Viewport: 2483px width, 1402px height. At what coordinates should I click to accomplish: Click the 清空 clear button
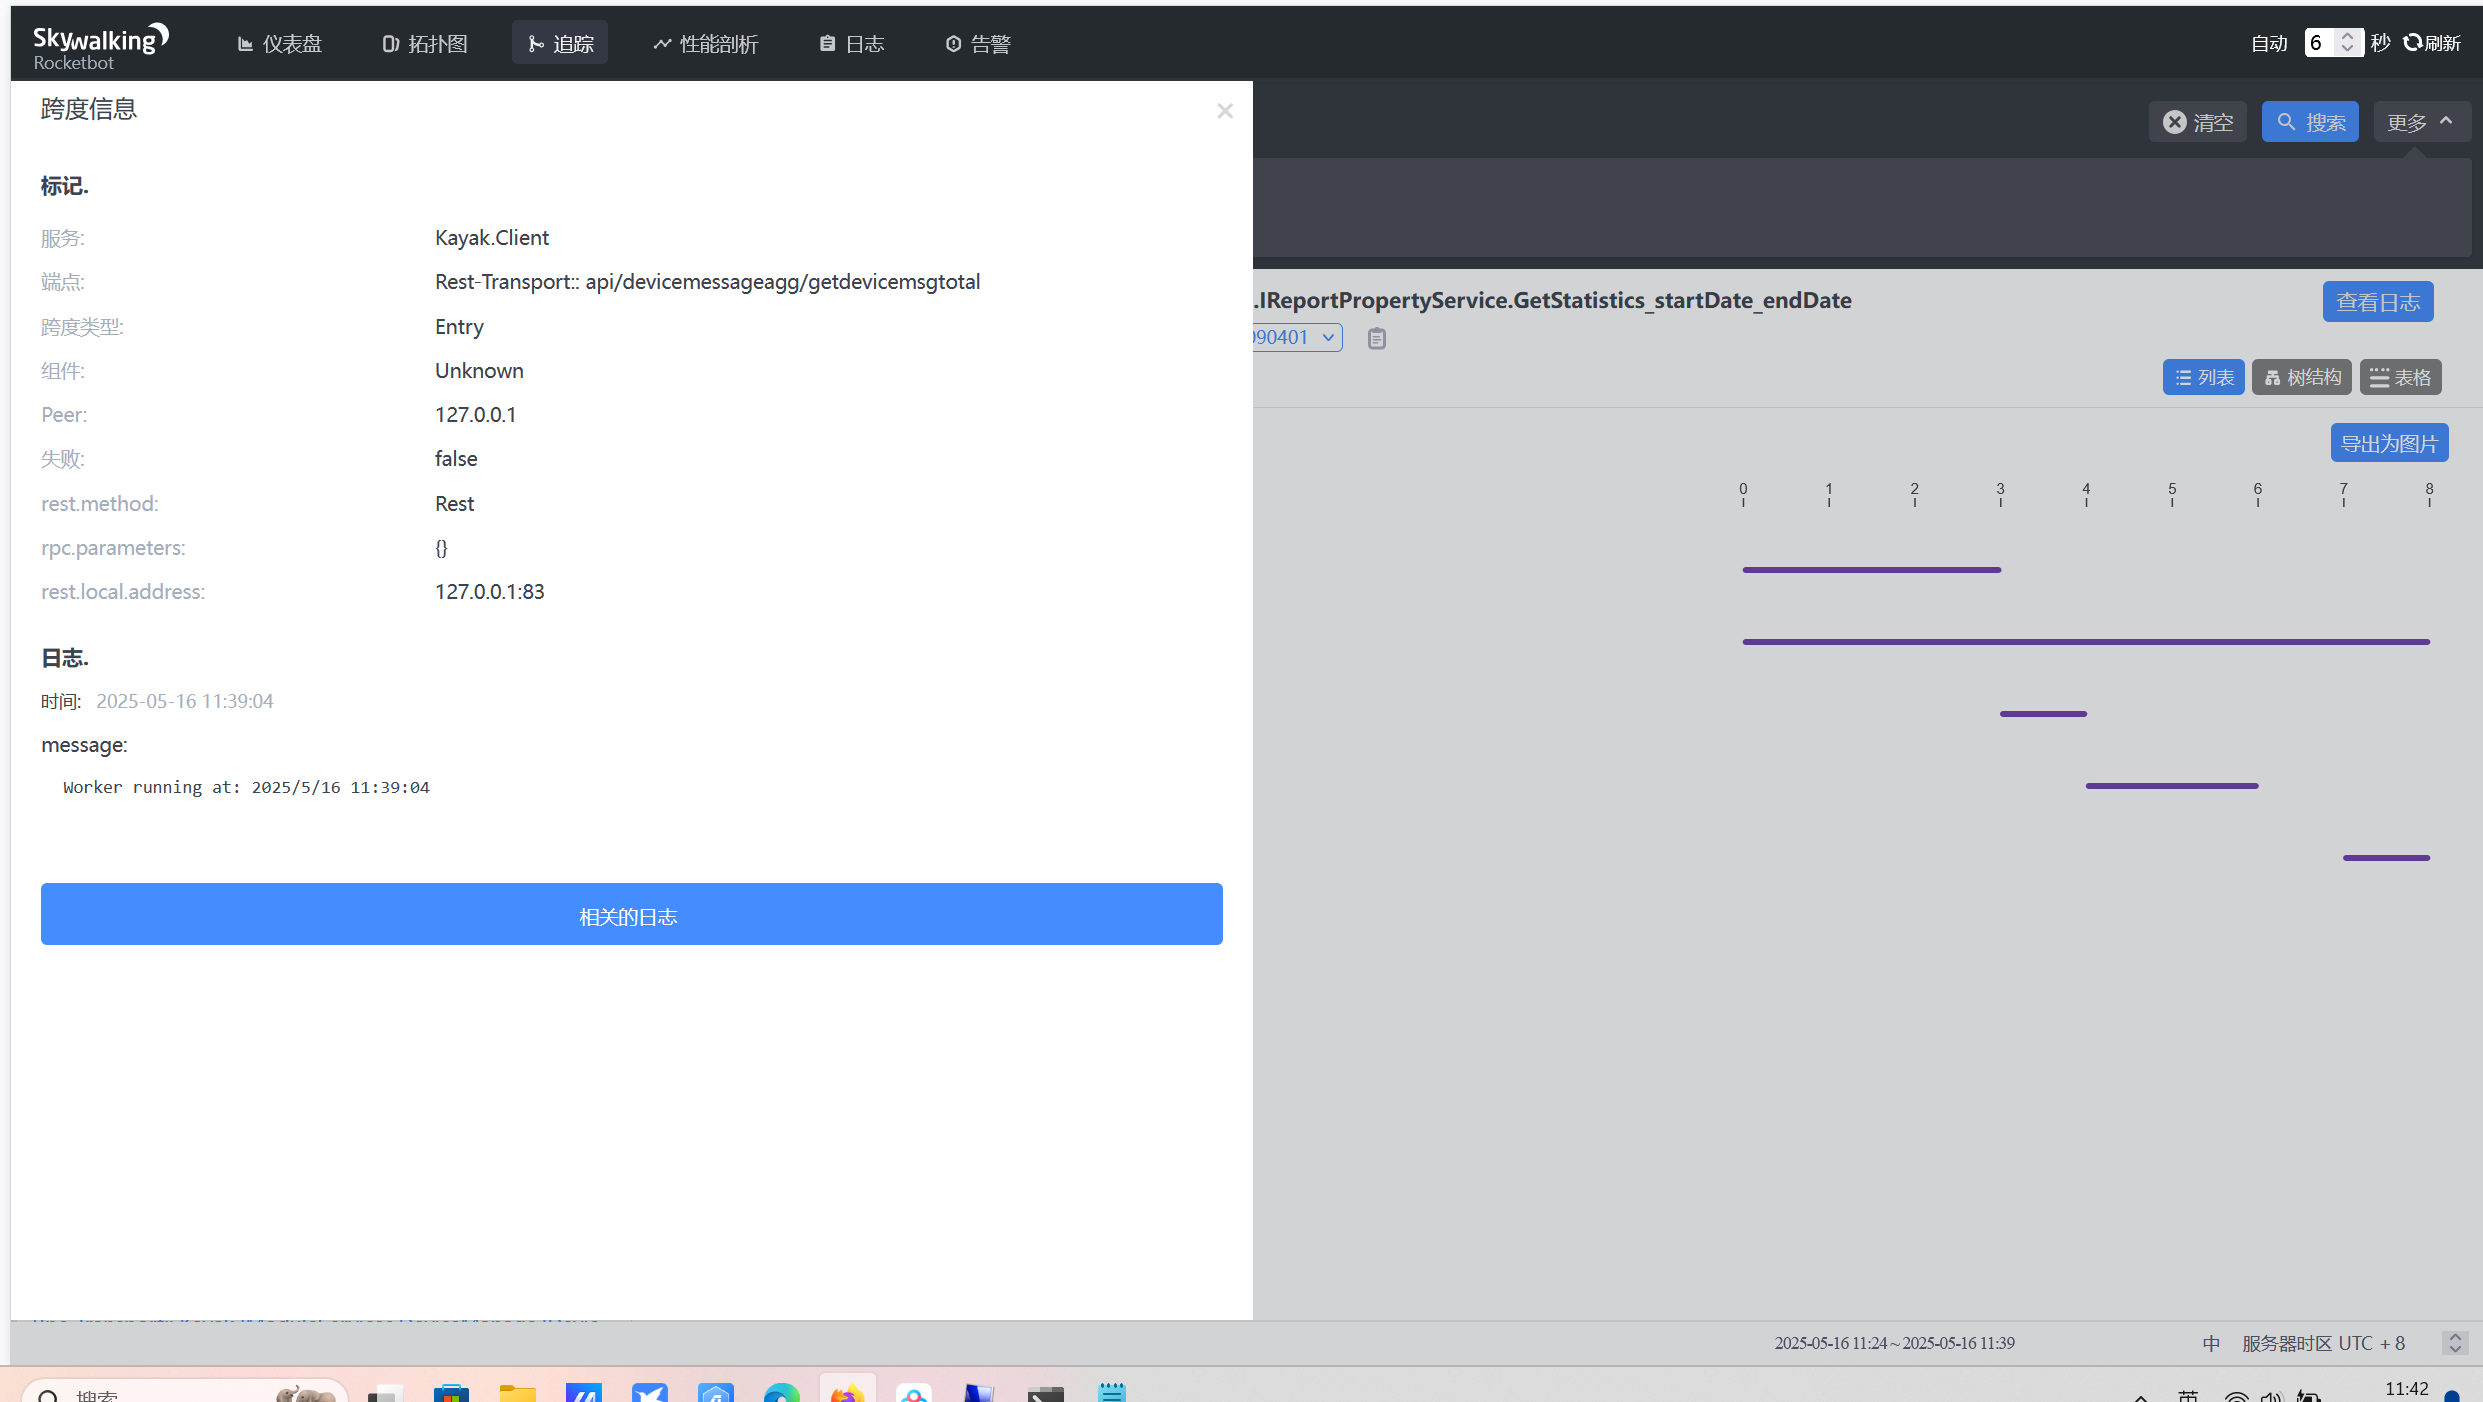pyautogui.click(x=2197, y=122)
